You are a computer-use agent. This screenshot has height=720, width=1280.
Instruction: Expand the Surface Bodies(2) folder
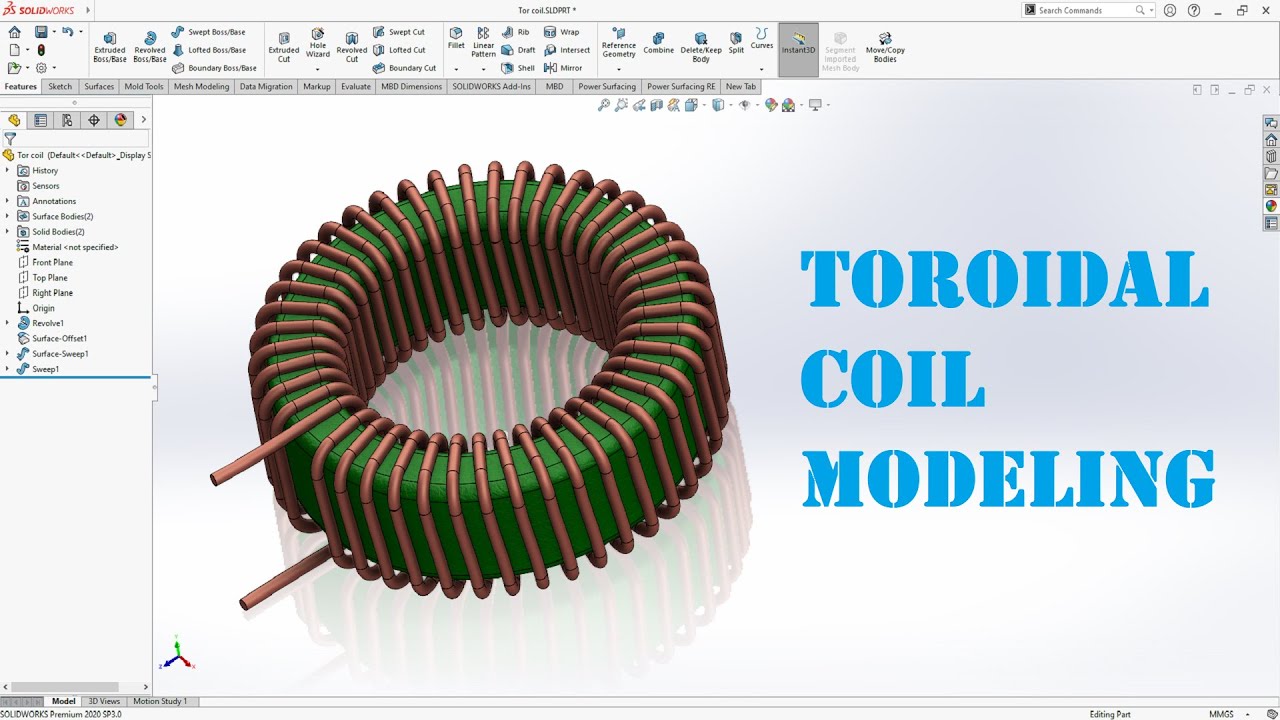tap(8, 216)
